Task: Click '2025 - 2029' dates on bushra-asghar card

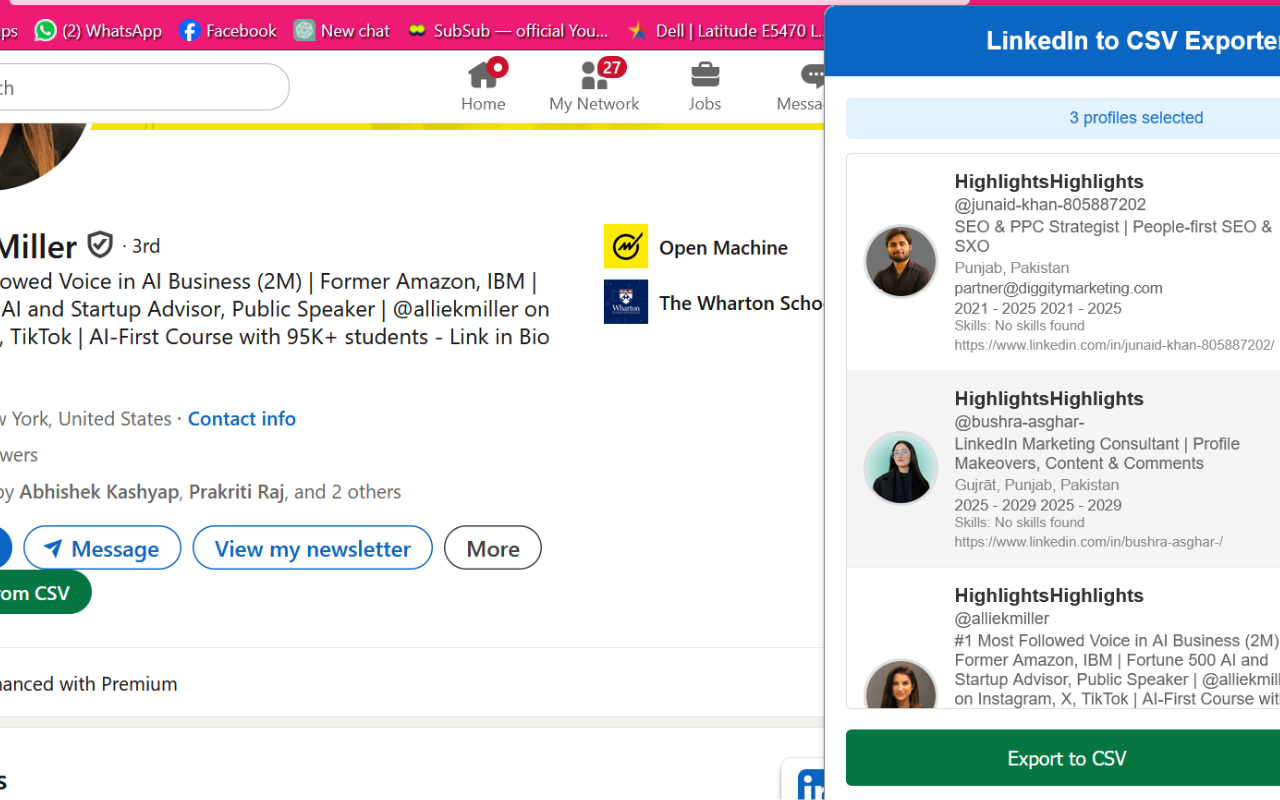Action: tap(1038, 505)
